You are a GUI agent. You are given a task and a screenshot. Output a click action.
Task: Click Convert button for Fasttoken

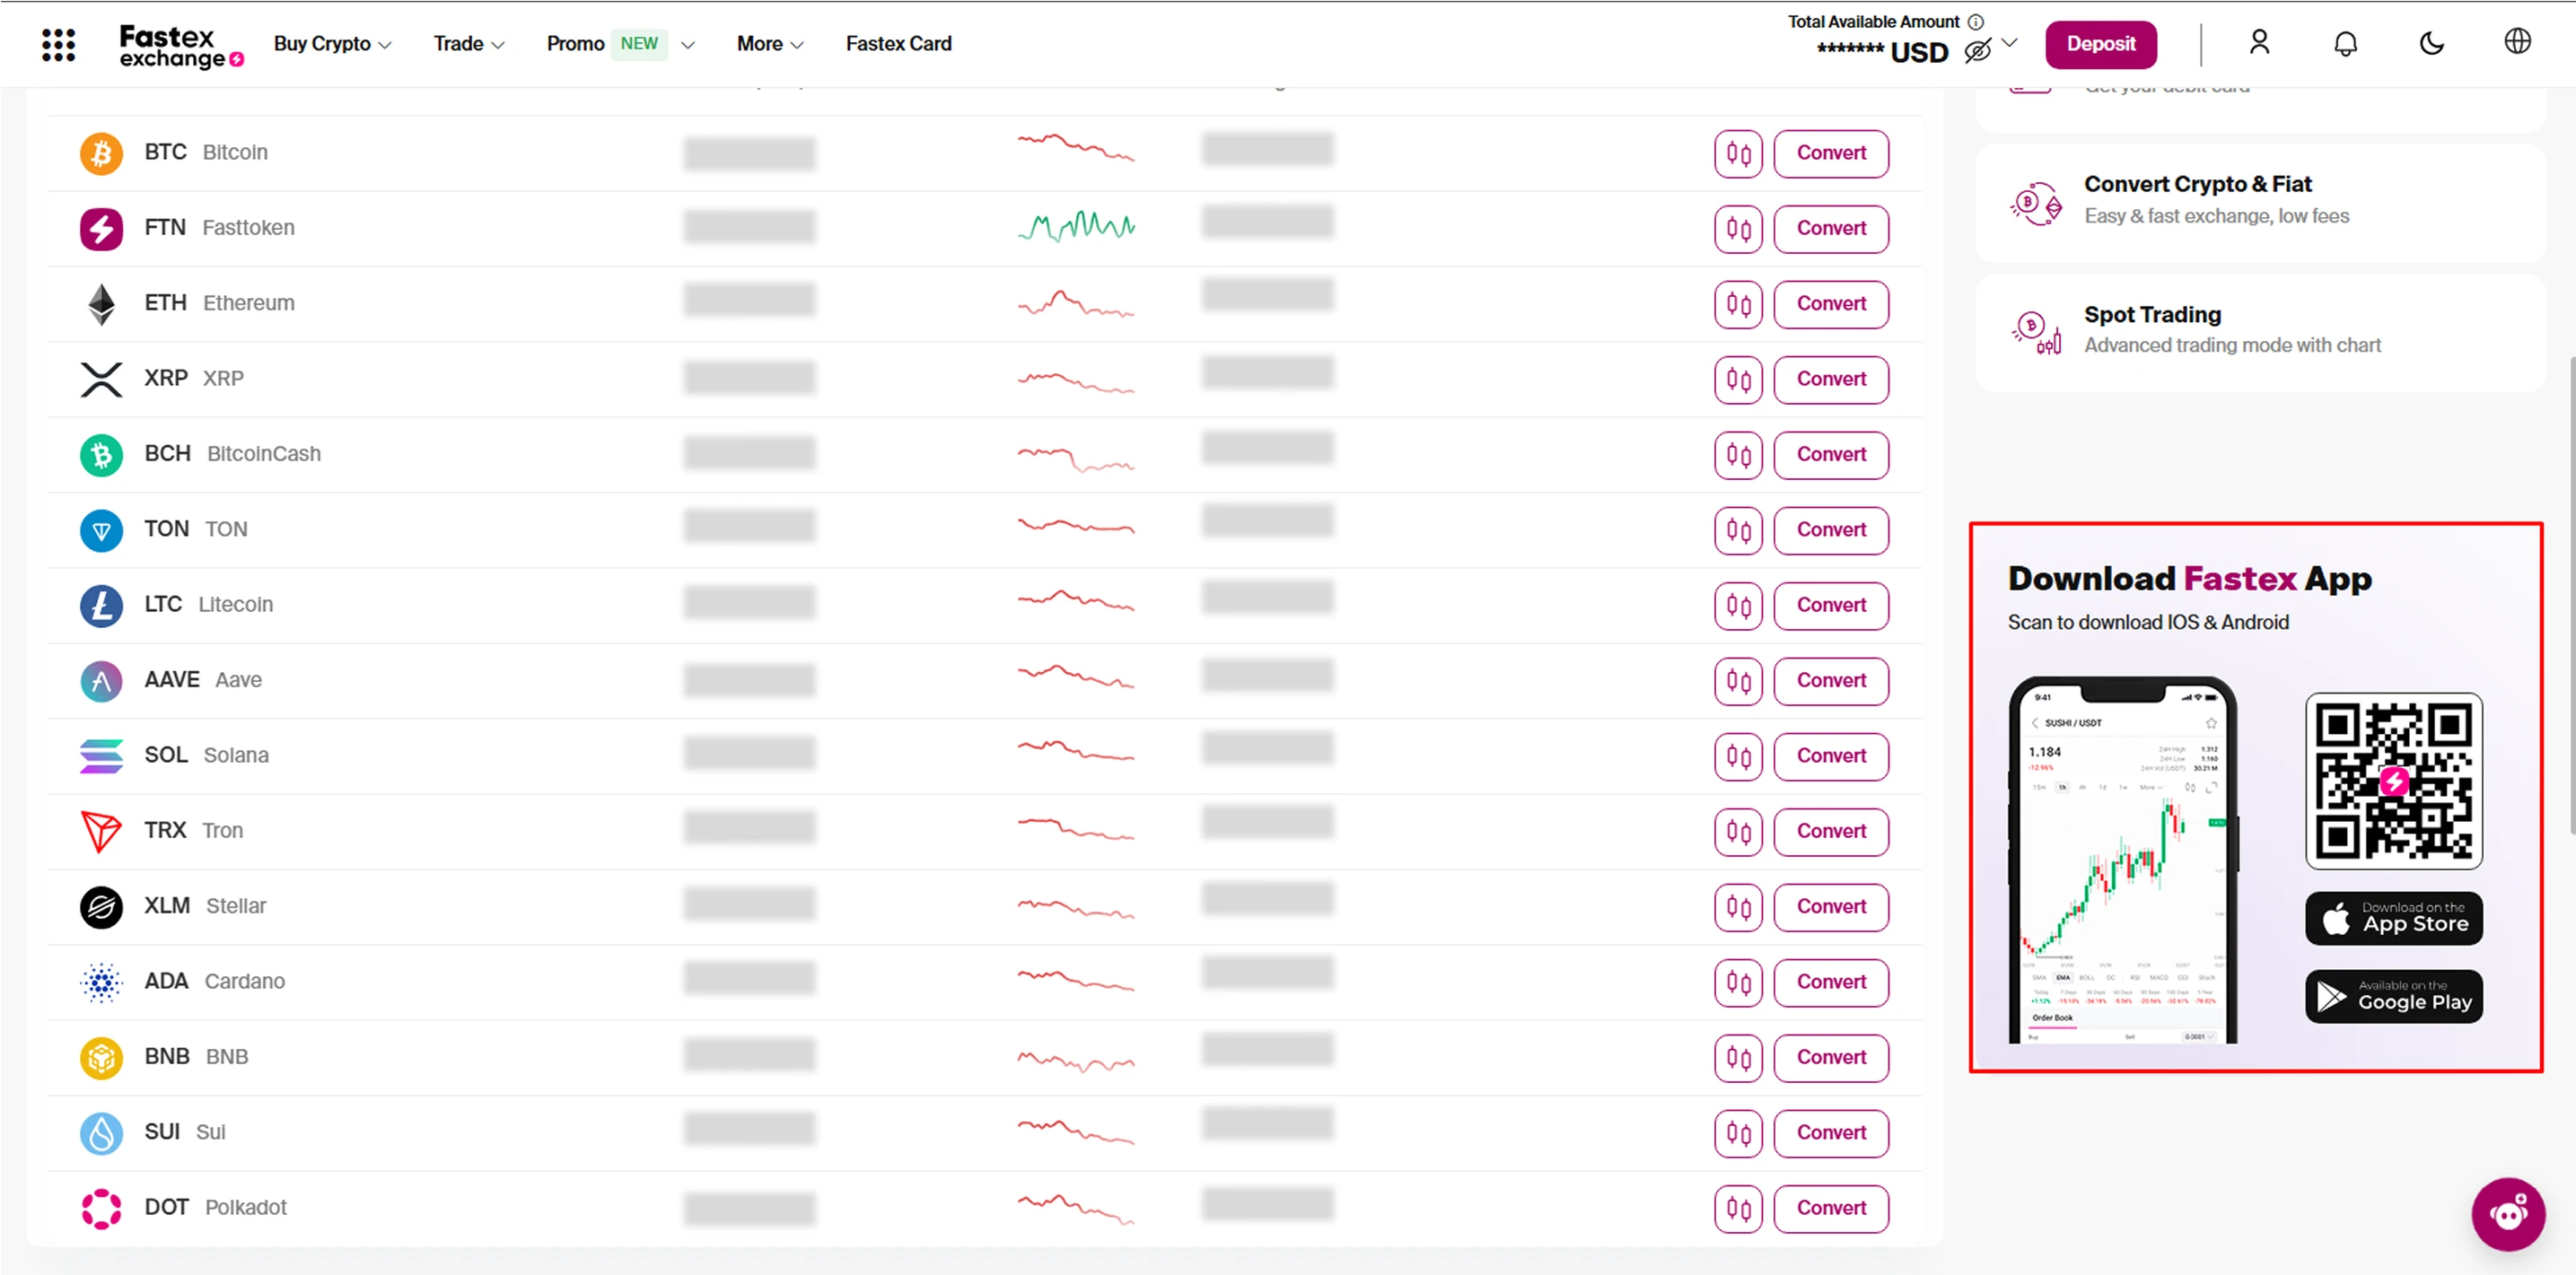(1830, 229)
